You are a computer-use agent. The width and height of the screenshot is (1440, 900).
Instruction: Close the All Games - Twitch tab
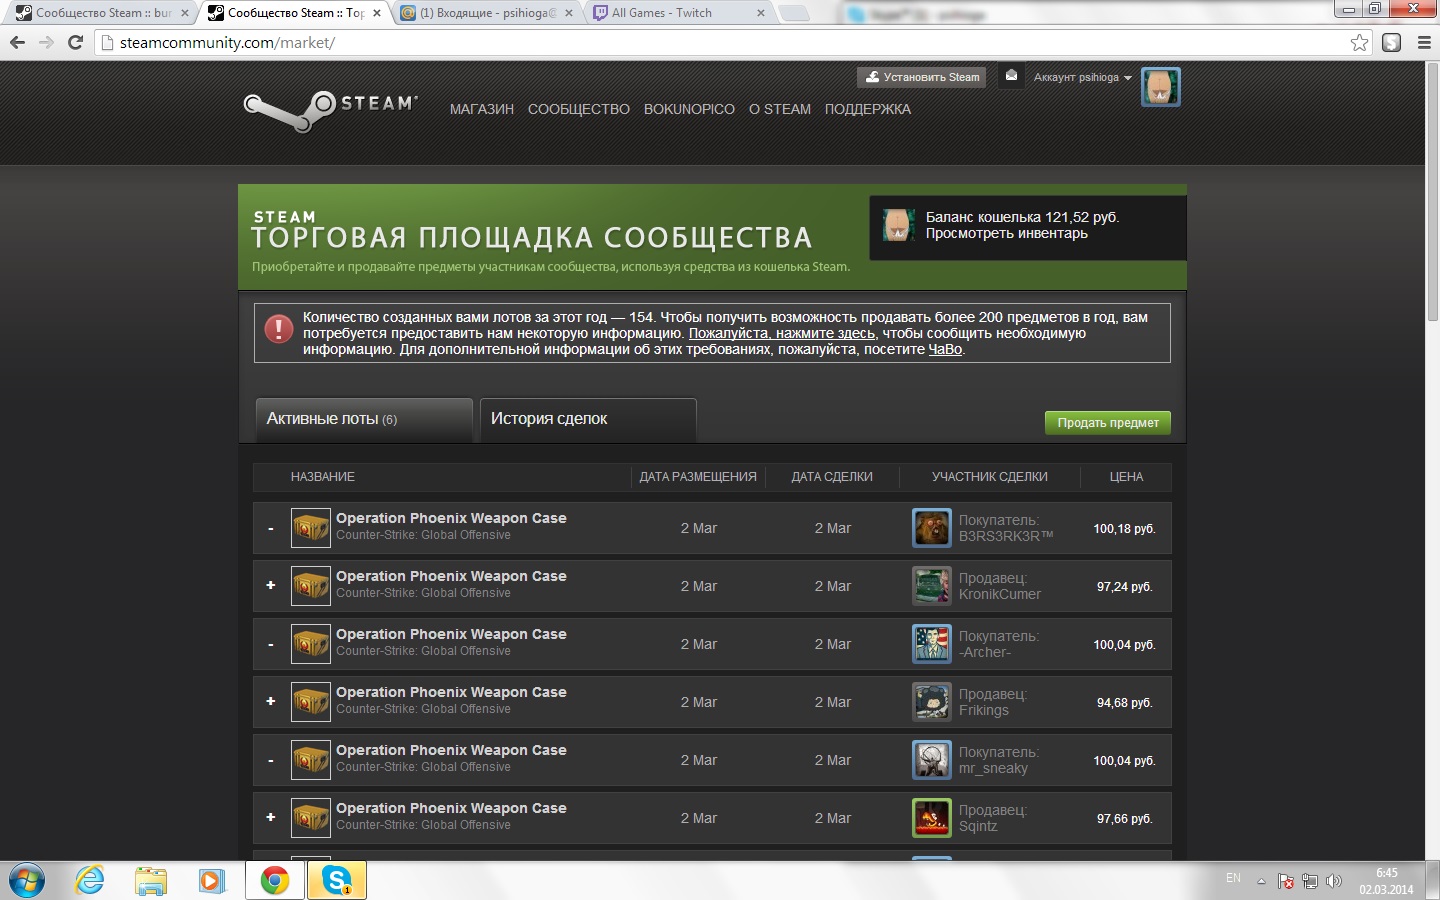coord(761,13)
